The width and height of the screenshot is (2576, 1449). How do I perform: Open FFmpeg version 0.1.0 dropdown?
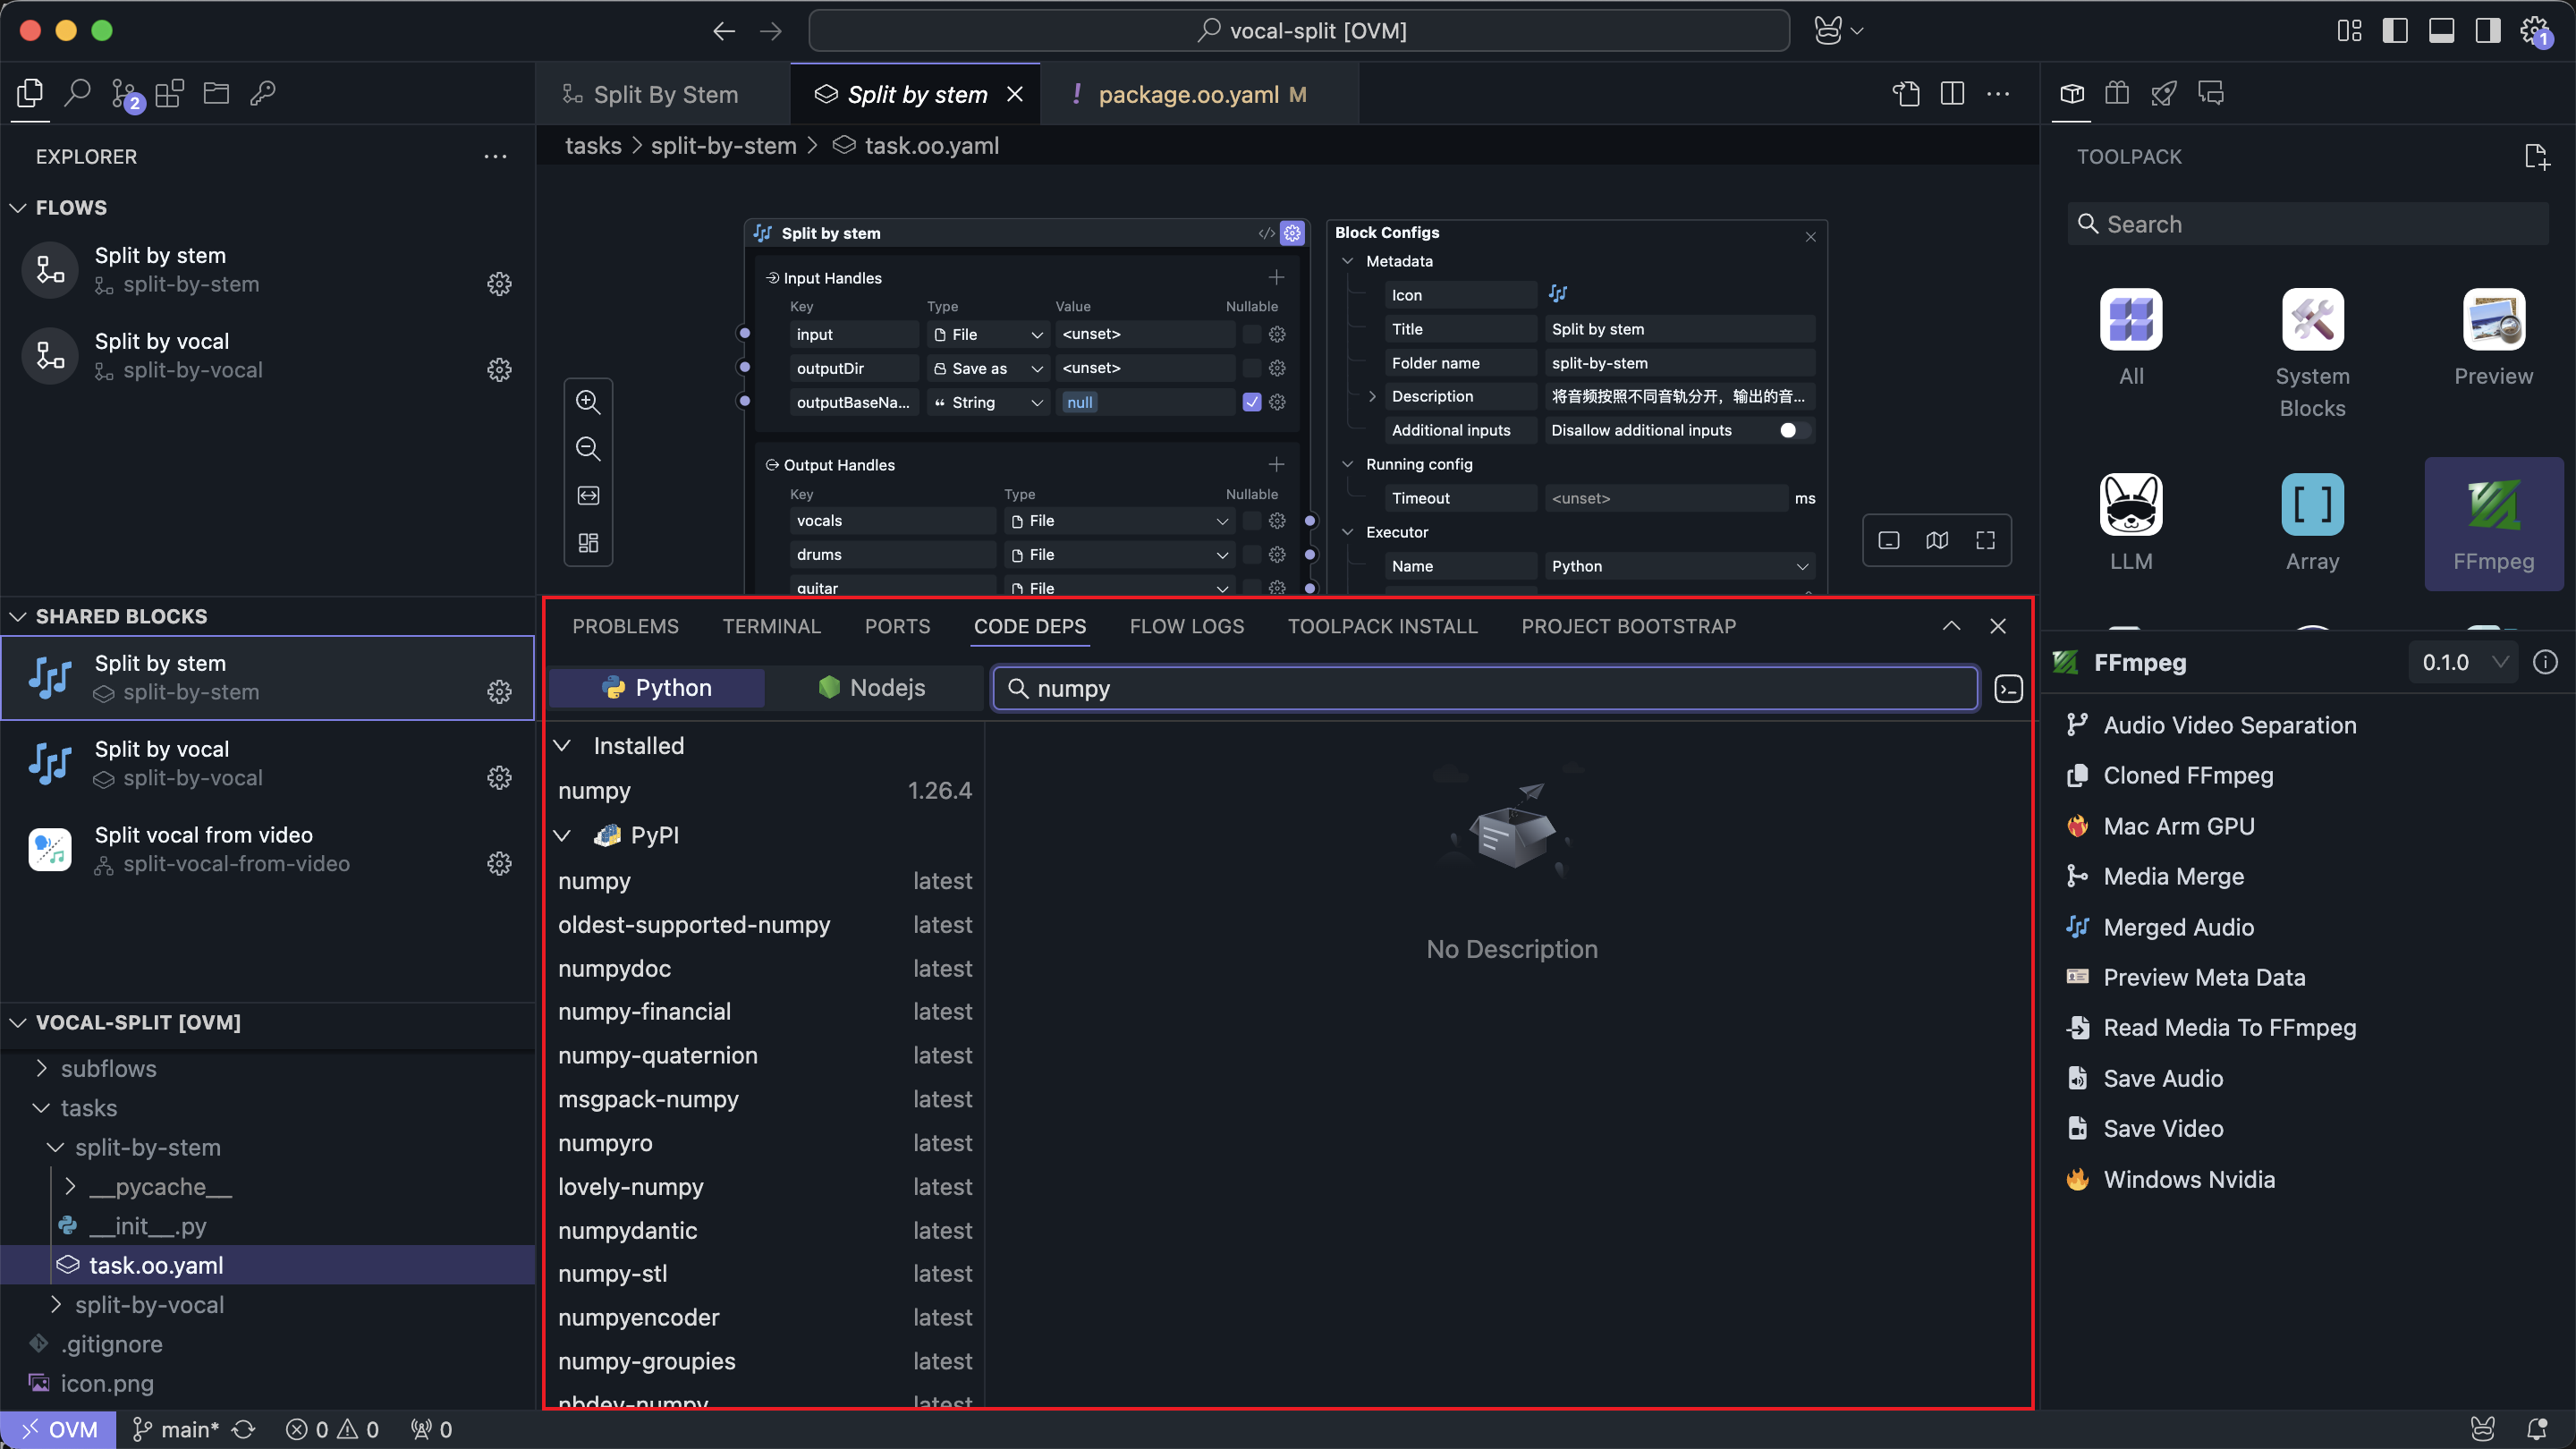[2464, 662]
